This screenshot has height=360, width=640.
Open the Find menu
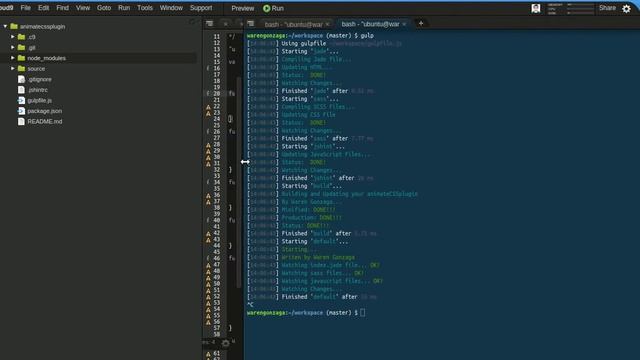[62, 8]
